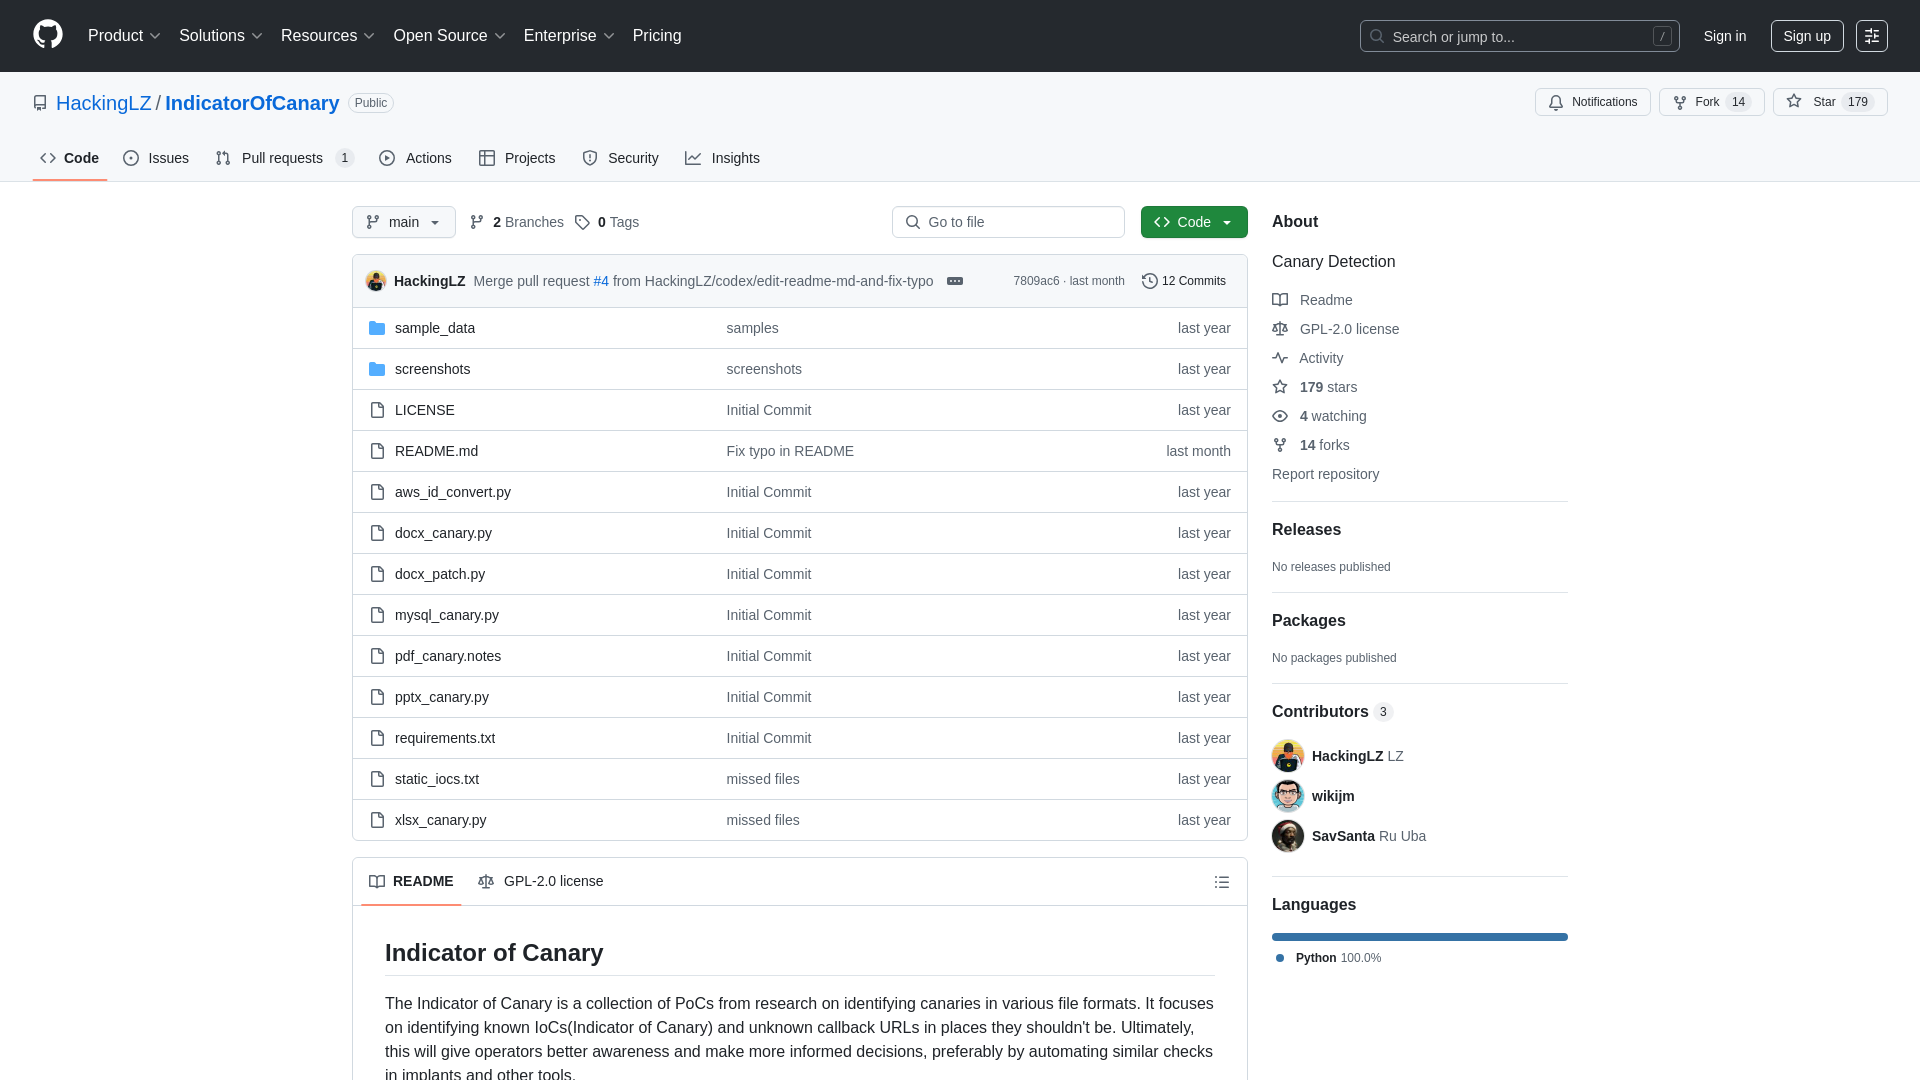Click the Go to file search box
The width and height of the screenshot is (1920, 1080).
tap(1008, 222)
